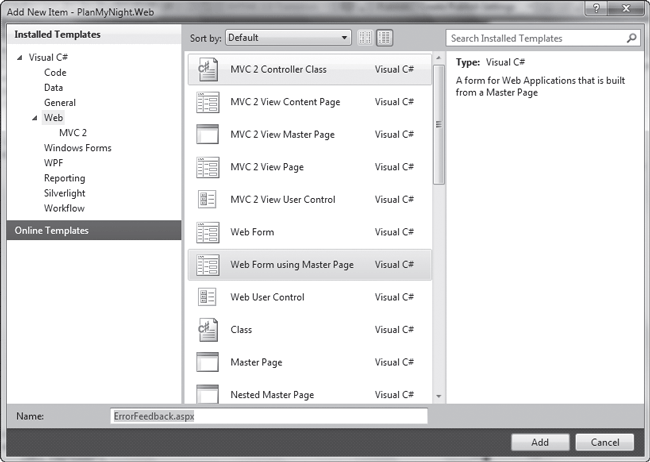650x462 pixels.
Task: Choose the Web User Control icon
Action: click(x=207, y=297)
